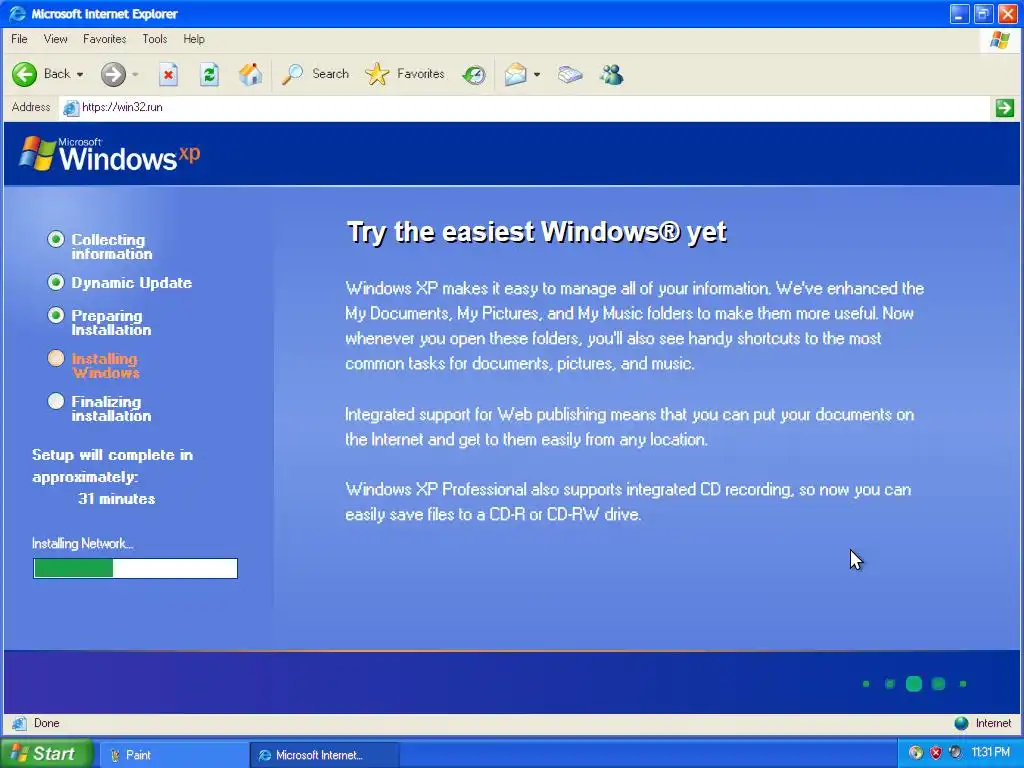Click the orange 'Installing Windows' text
The height and width of the screenshot is (768, 1024).
pyautogui.click(x=106, y=366)
